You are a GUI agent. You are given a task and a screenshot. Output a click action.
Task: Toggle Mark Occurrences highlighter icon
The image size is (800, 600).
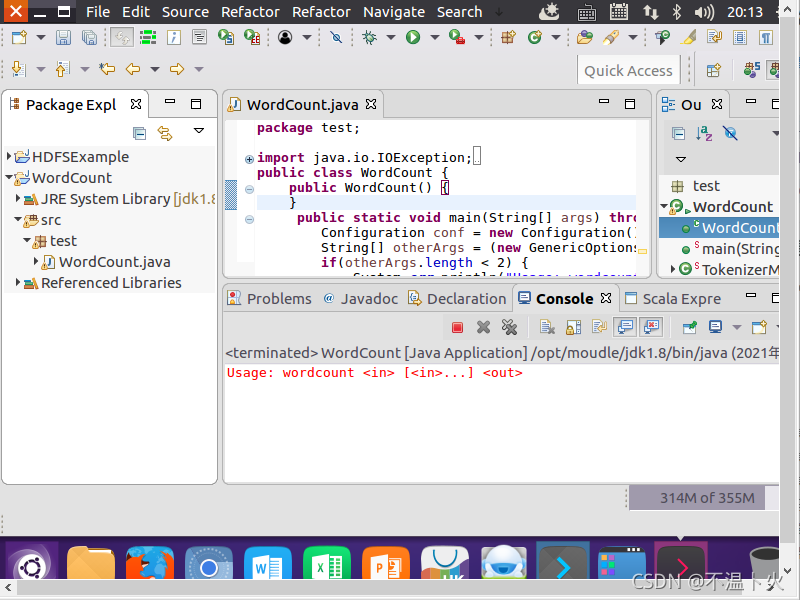click(689, 37)
